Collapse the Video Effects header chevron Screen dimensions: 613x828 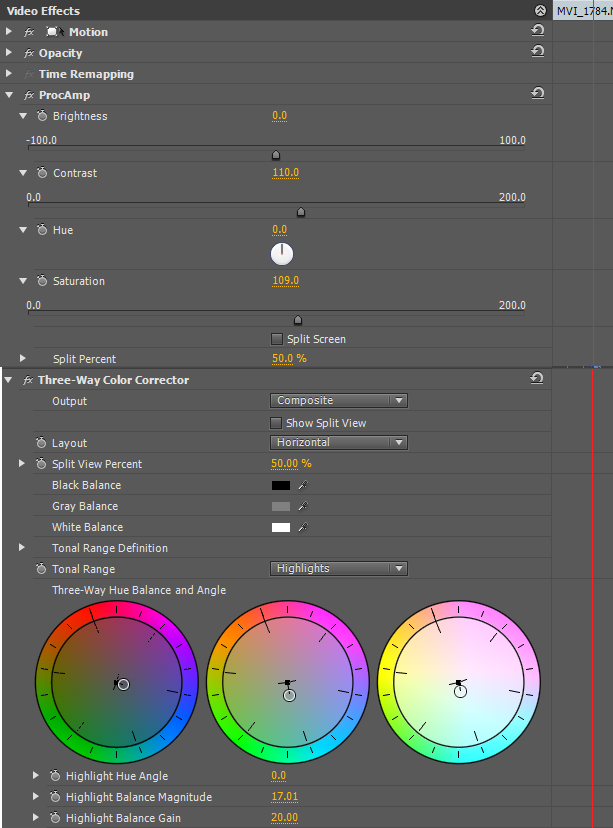coord(540,11)
